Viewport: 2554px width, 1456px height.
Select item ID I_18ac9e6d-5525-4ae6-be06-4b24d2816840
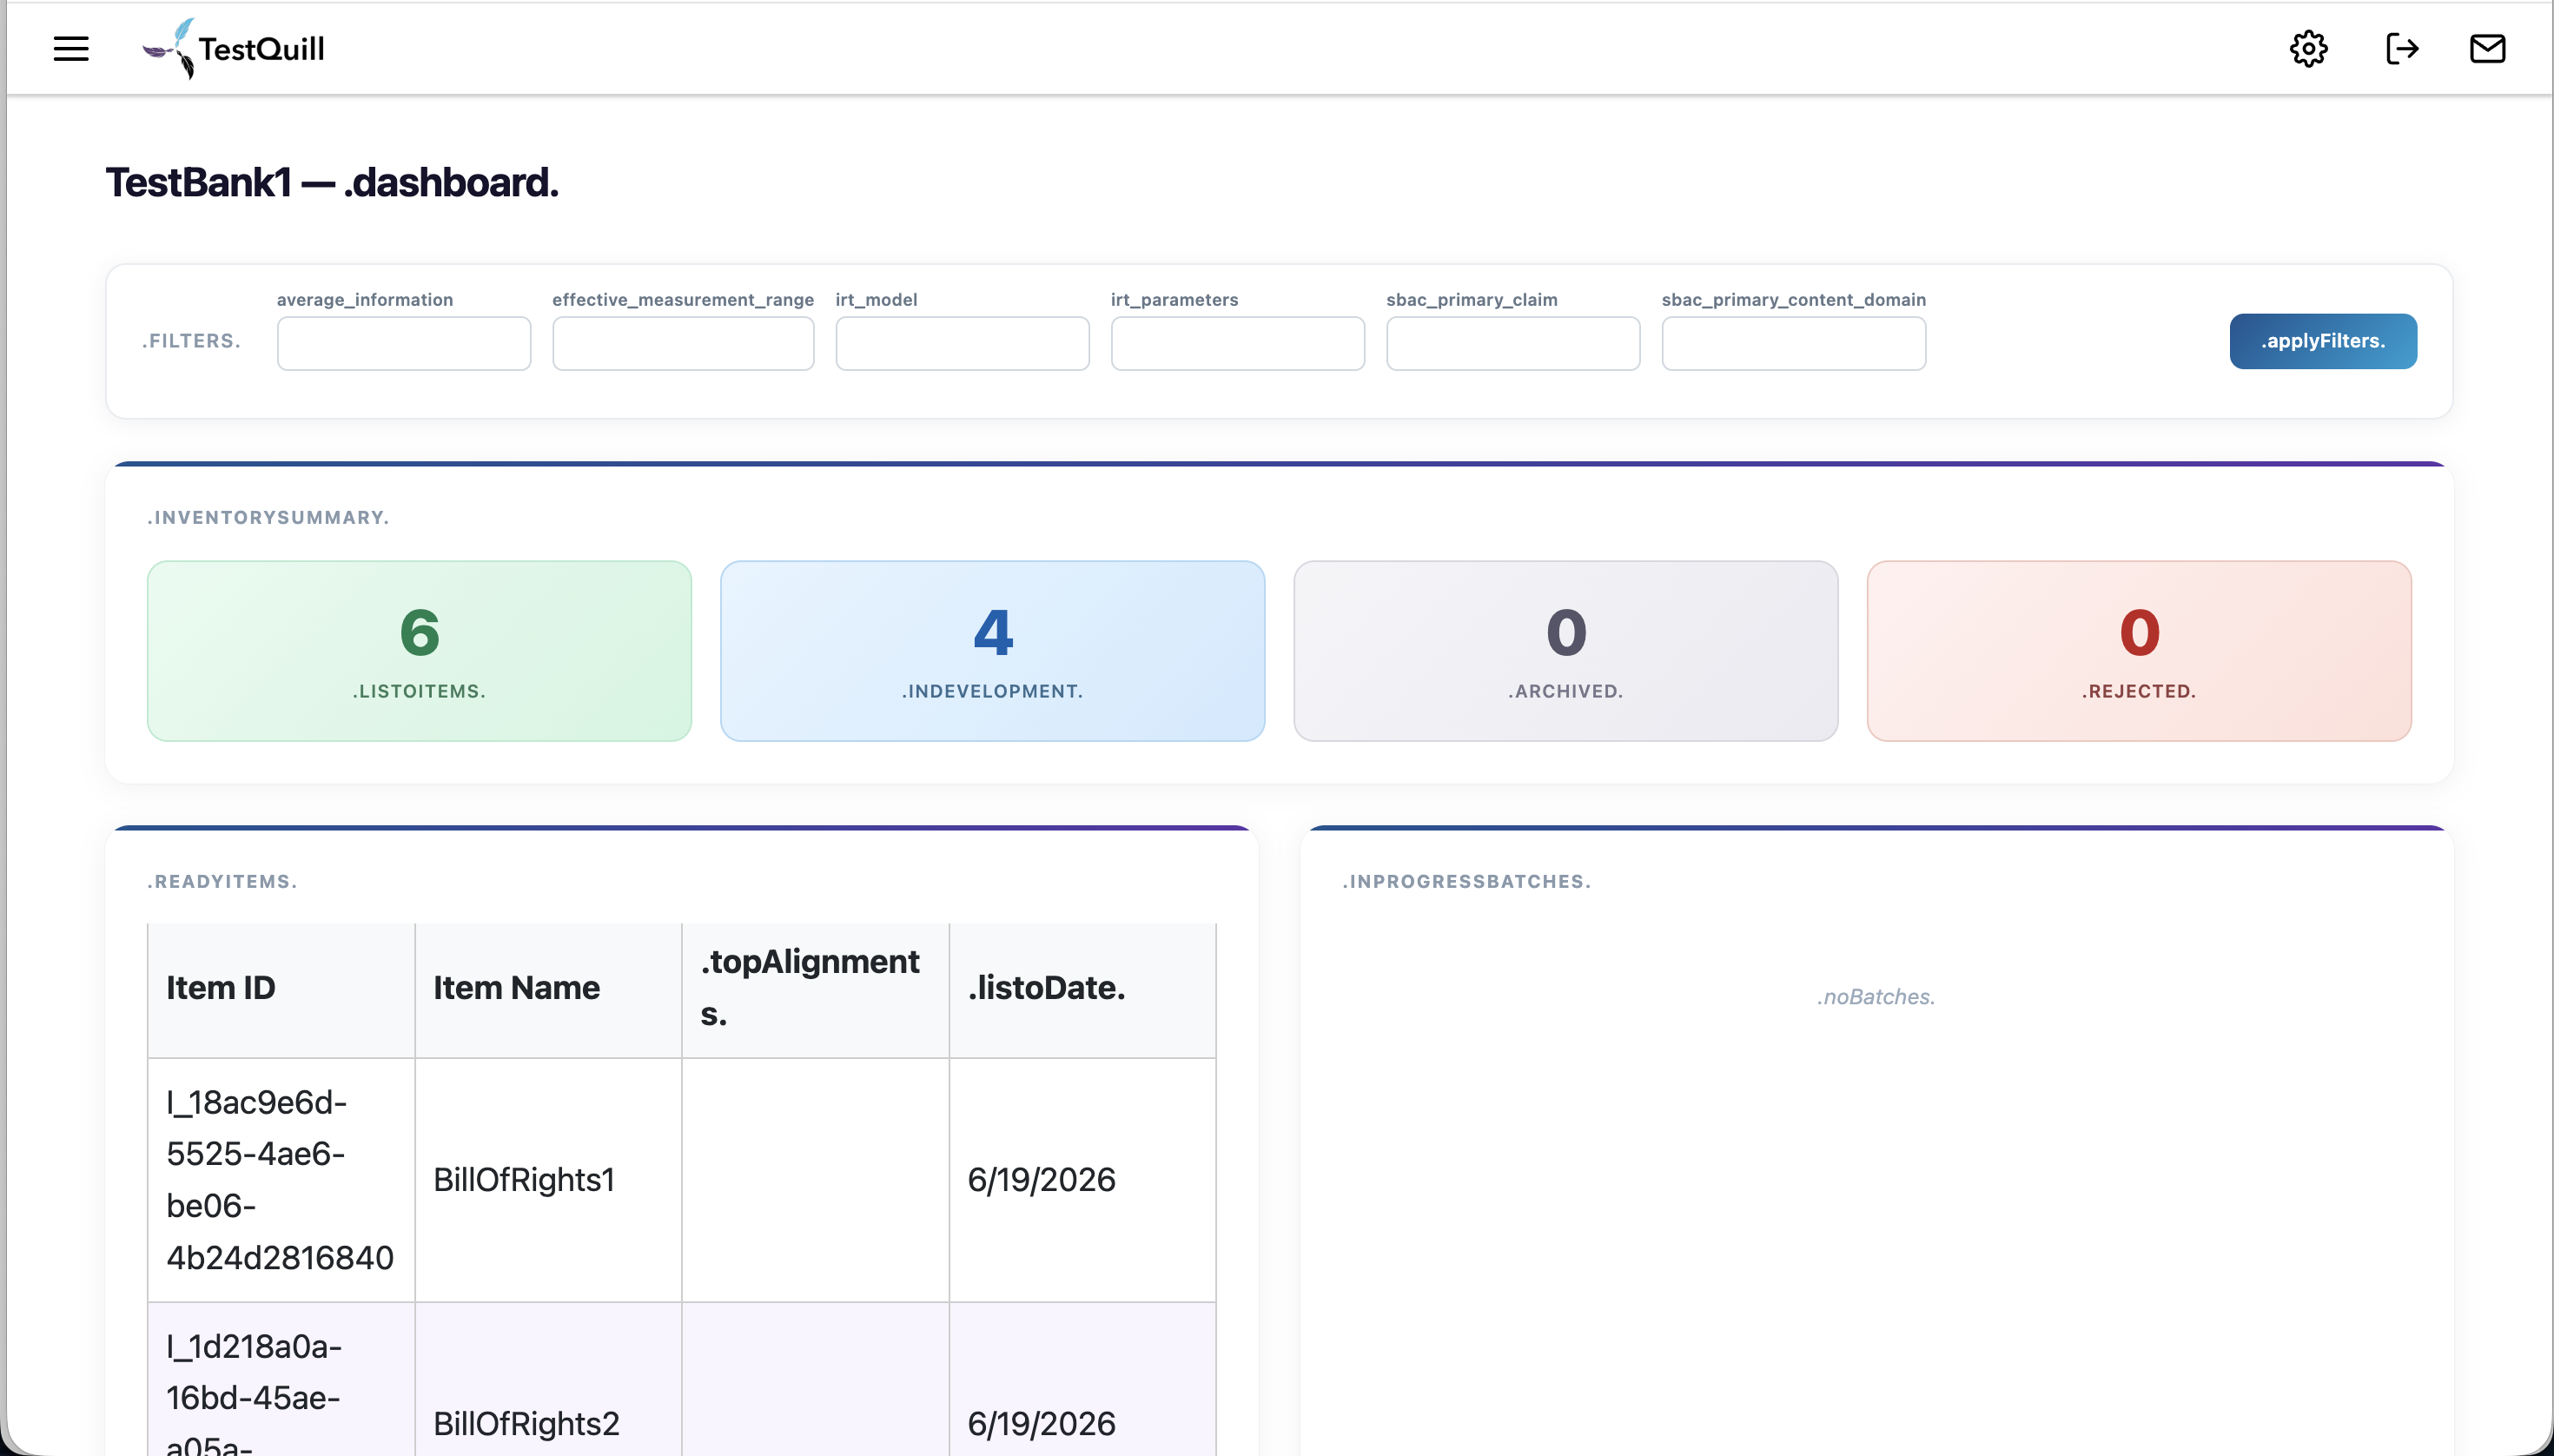(x=280, y=1179)
